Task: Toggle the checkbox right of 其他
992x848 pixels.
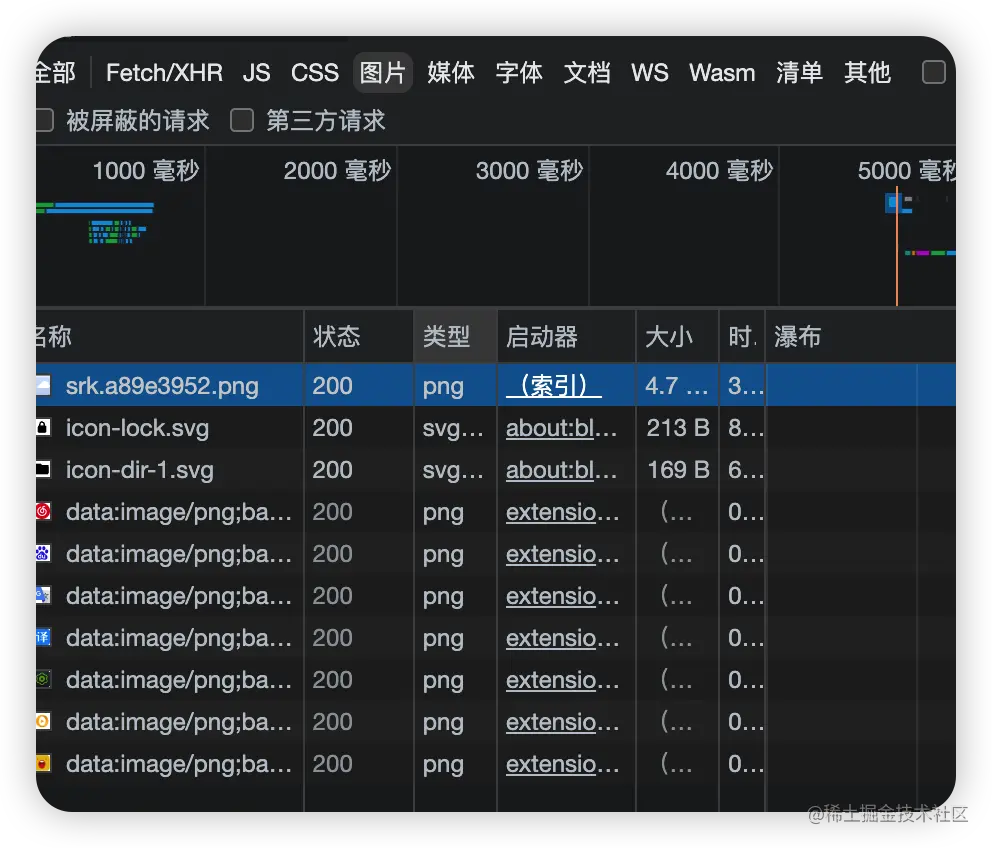Action: tap(934, 72)
